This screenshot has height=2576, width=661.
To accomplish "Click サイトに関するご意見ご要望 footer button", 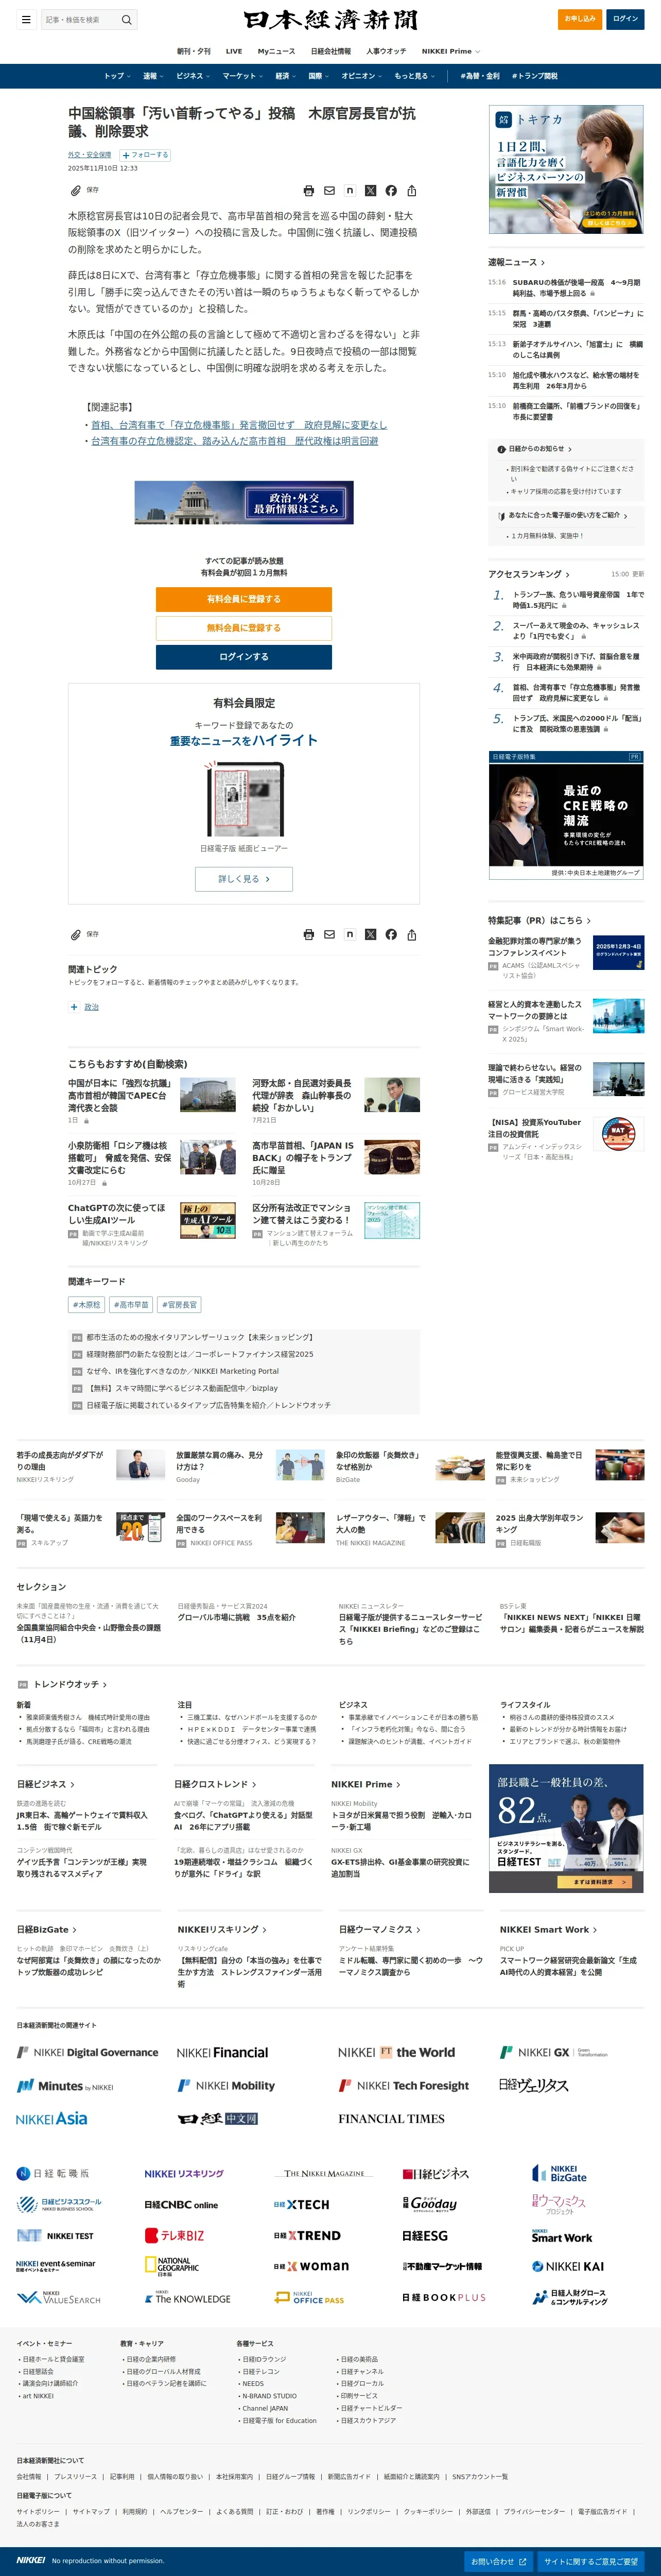I will [590, 2561].
